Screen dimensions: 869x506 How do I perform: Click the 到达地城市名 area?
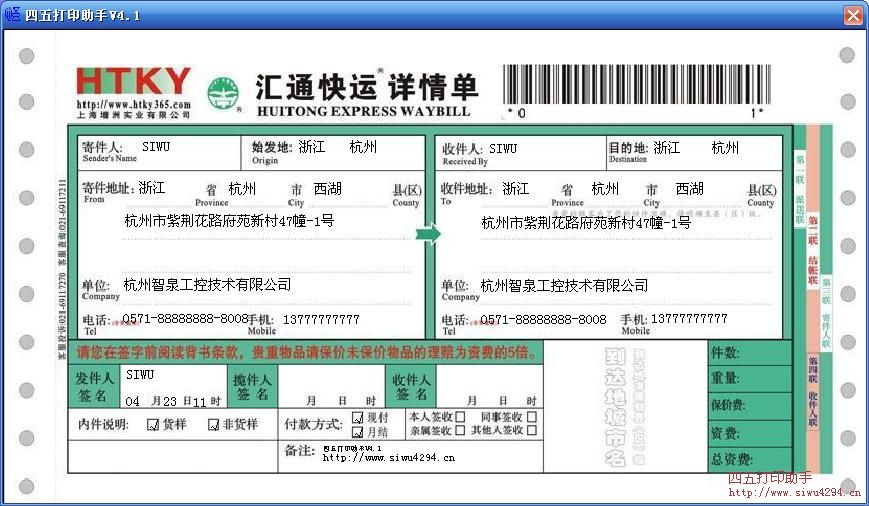pyautogui.click(x=625, y=407)
